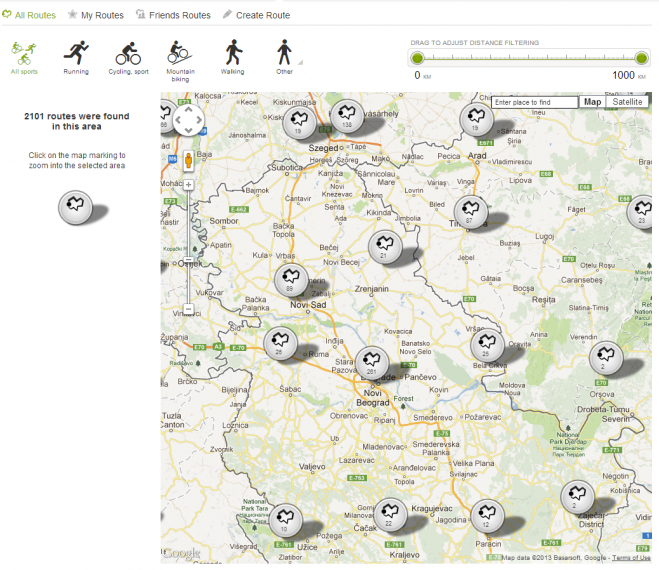The width and height of the screenshot is (659, 570).
Task: Filter routes by Running
Action: 76,58
